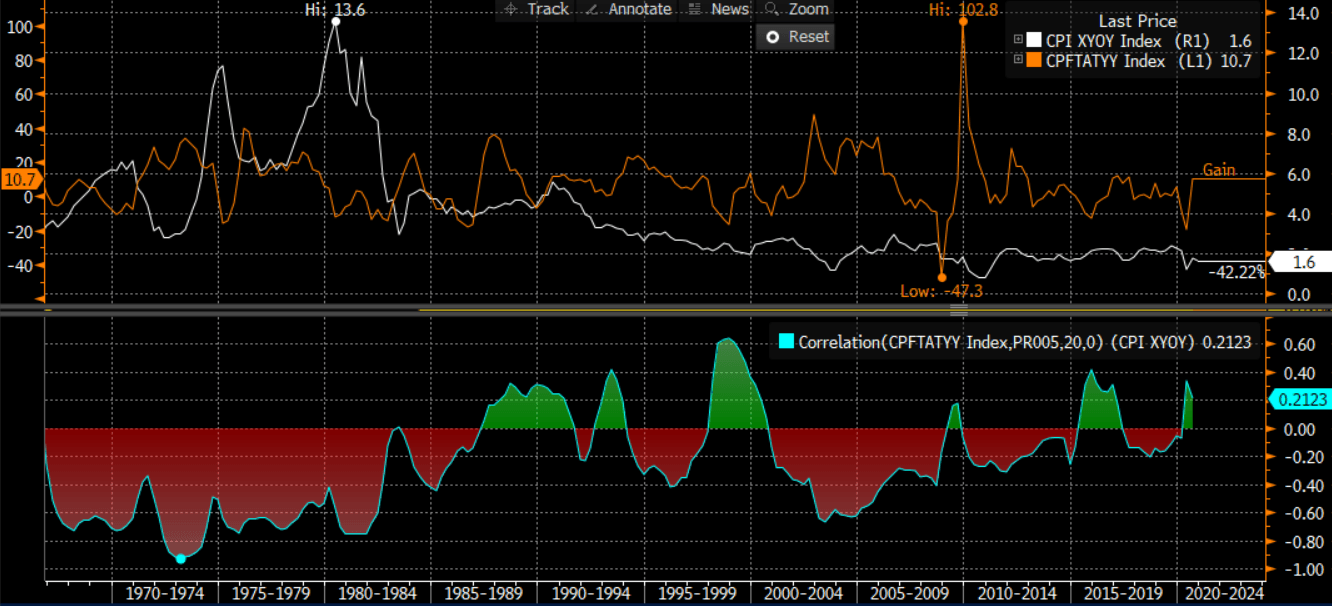Screen dimensions: 1332x606
Task: Click the 2015-2019 axis label
Action: click(1125, 593)
